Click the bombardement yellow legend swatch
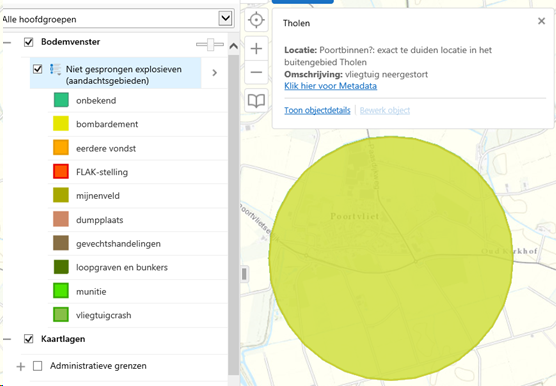 (61, 124)
